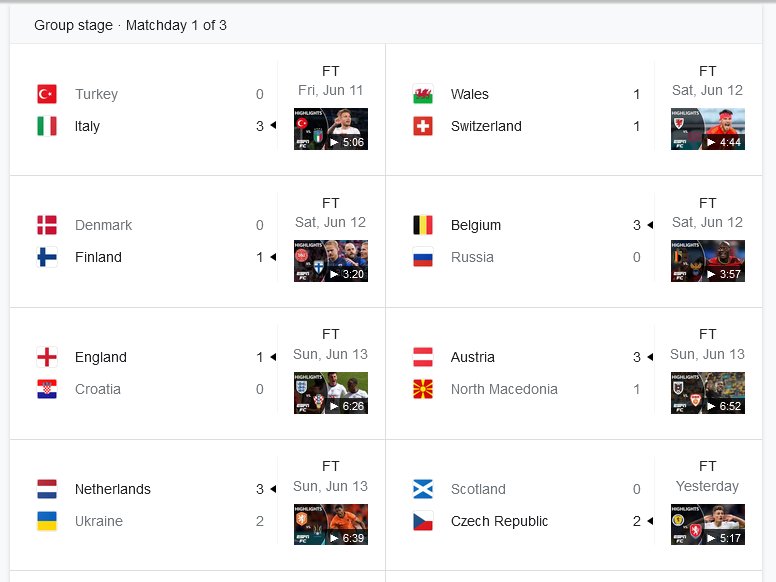Image resolution: width=776 pixels, height=582 pixels.
Task: Open the Austria team name link
Action: (473, 357)
